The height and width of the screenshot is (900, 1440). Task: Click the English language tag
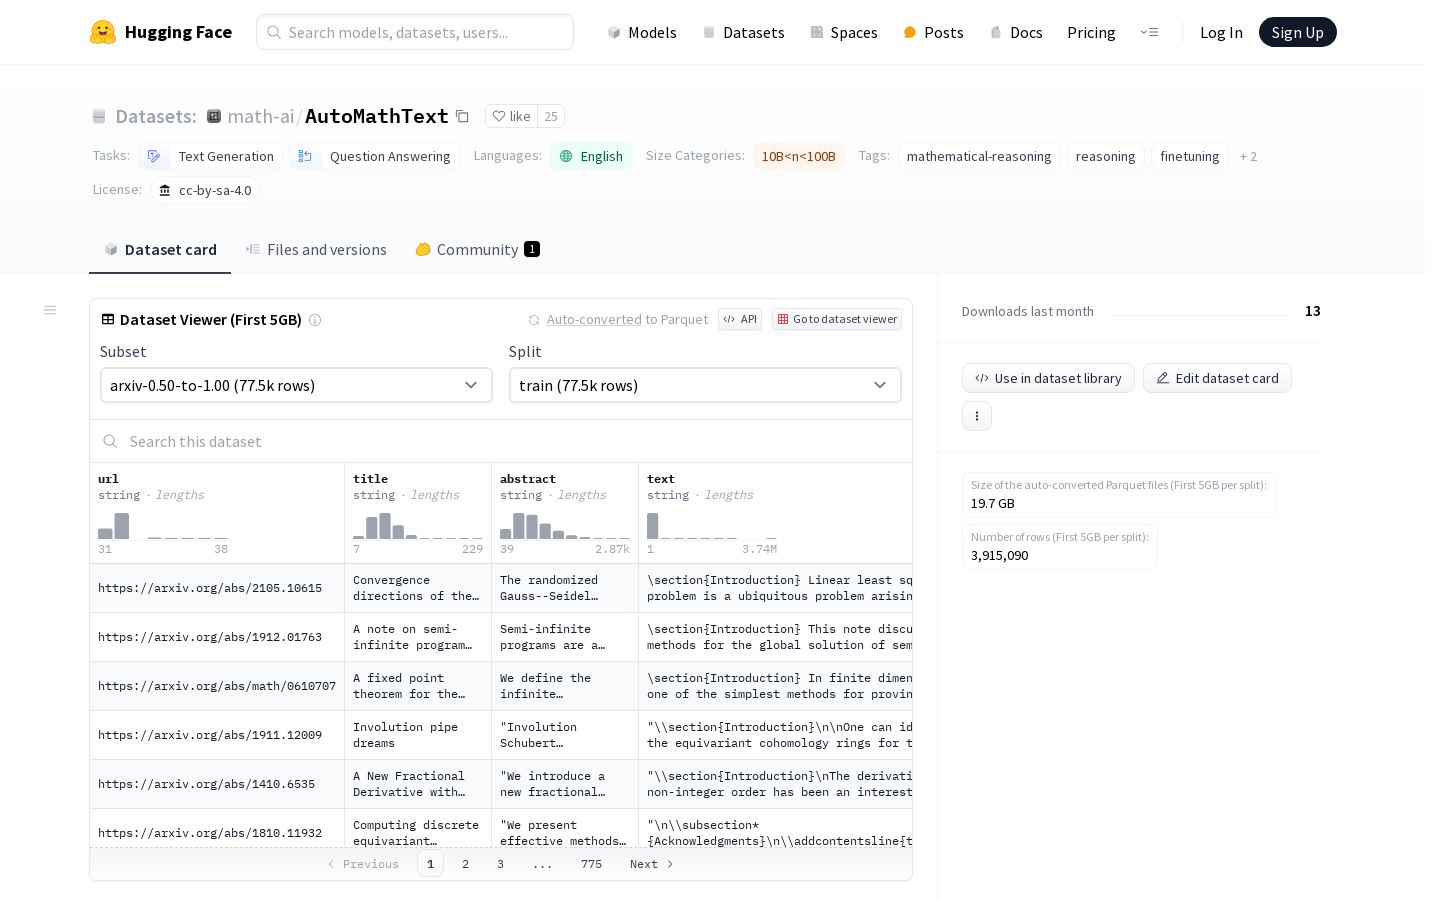click(591, 156)
